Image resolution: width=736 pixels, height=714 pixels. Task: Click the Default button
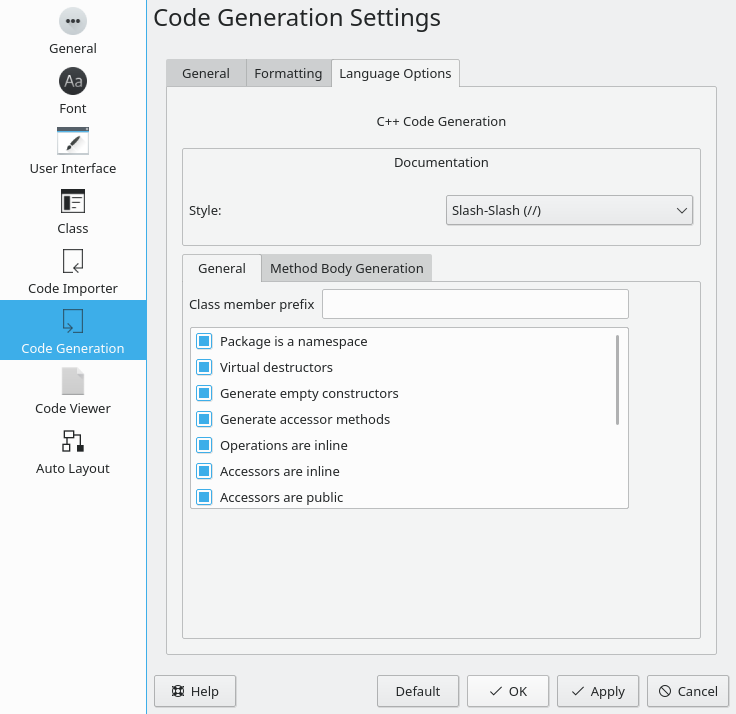(x=418, y=691)
